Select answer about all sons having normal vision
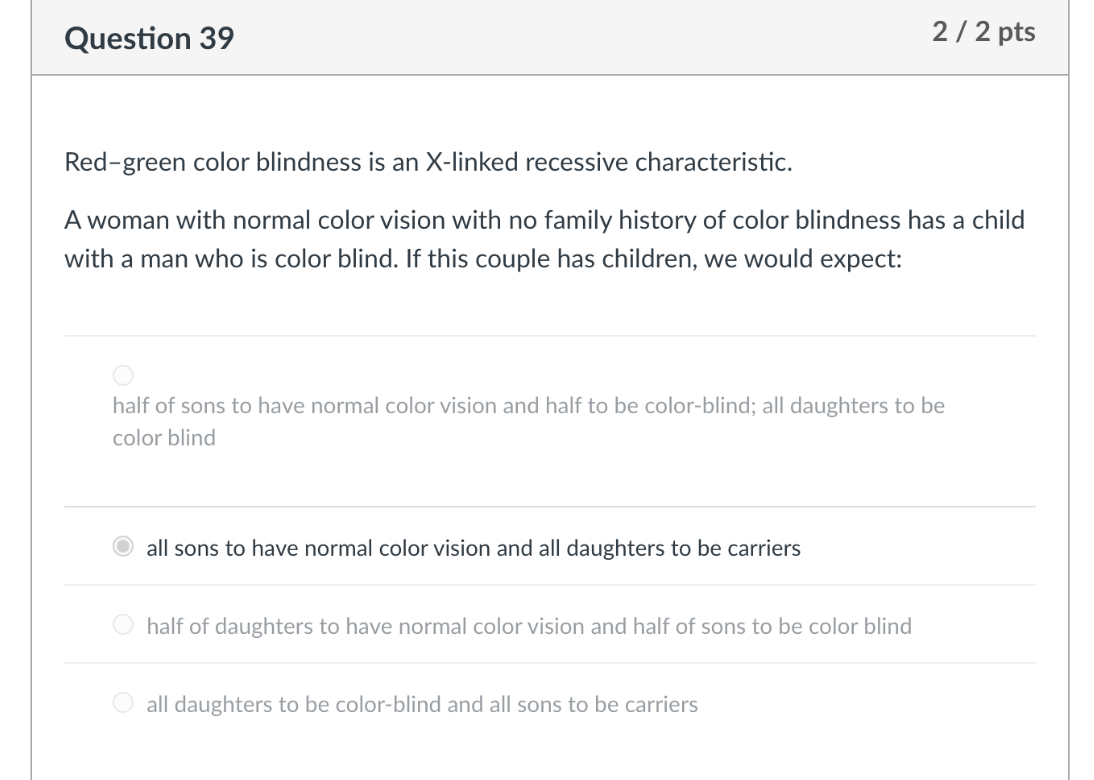The image size is (1094, 780). pyautogui.click(x=123, y=548)
